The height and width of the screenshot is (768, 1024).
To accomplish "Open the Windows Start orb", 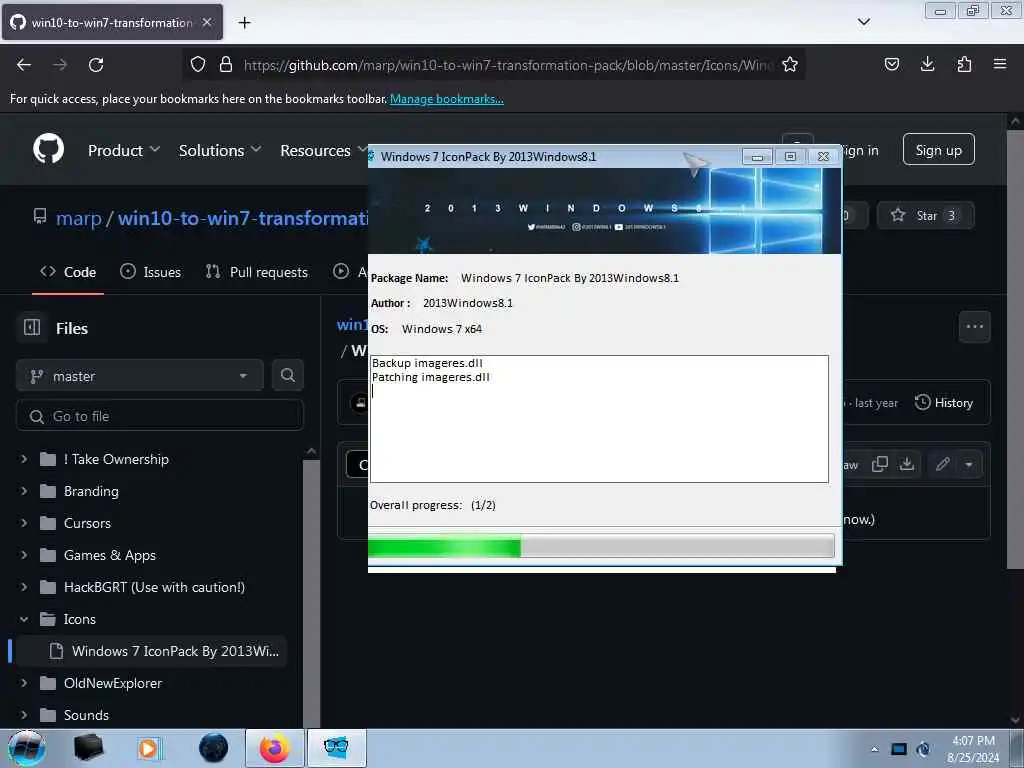I will click(x=27, y=748).
